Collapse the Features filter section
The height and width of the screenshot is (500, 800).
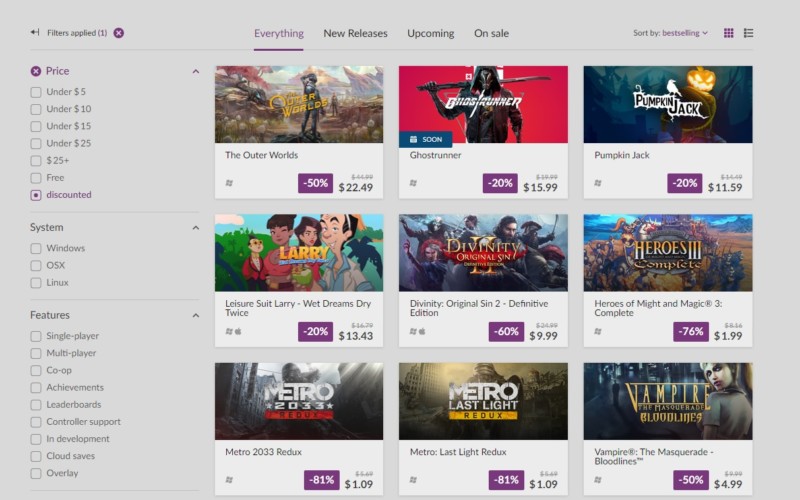tap(196, 316)
